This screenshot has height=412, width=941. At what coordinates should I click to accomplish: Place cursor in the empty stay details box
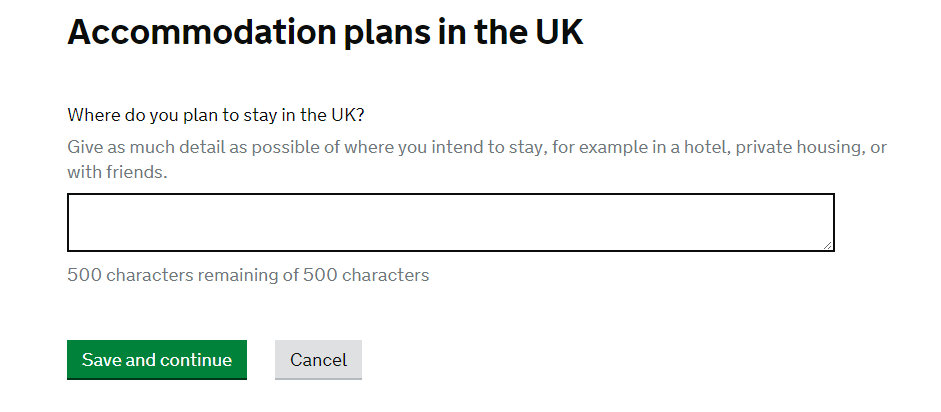click(450, 222)
